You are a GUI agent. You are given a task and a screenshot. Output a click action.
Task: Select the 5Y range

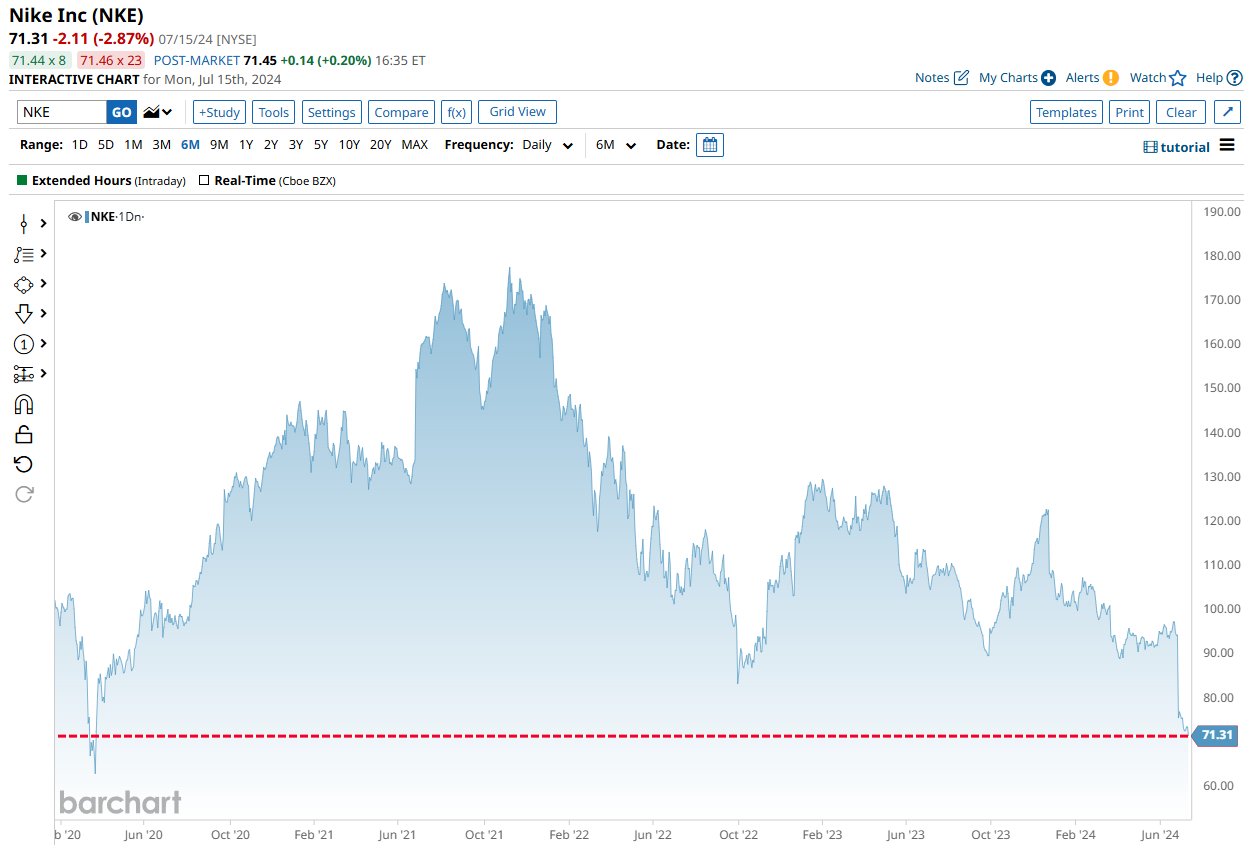(x=321, y=145)
